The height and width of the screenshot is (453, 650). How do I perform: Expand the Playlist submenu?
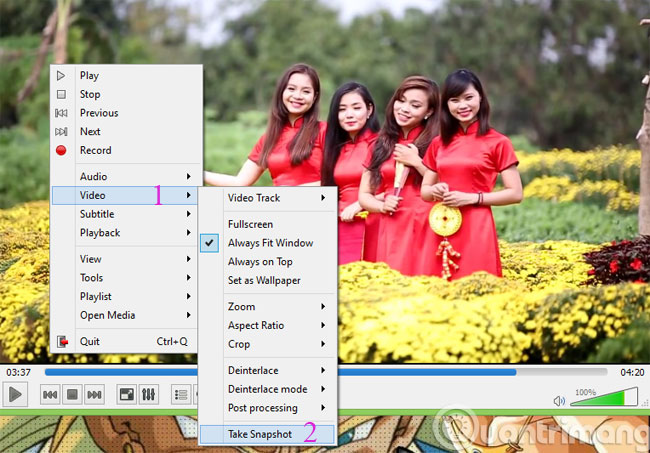(124, 296)
